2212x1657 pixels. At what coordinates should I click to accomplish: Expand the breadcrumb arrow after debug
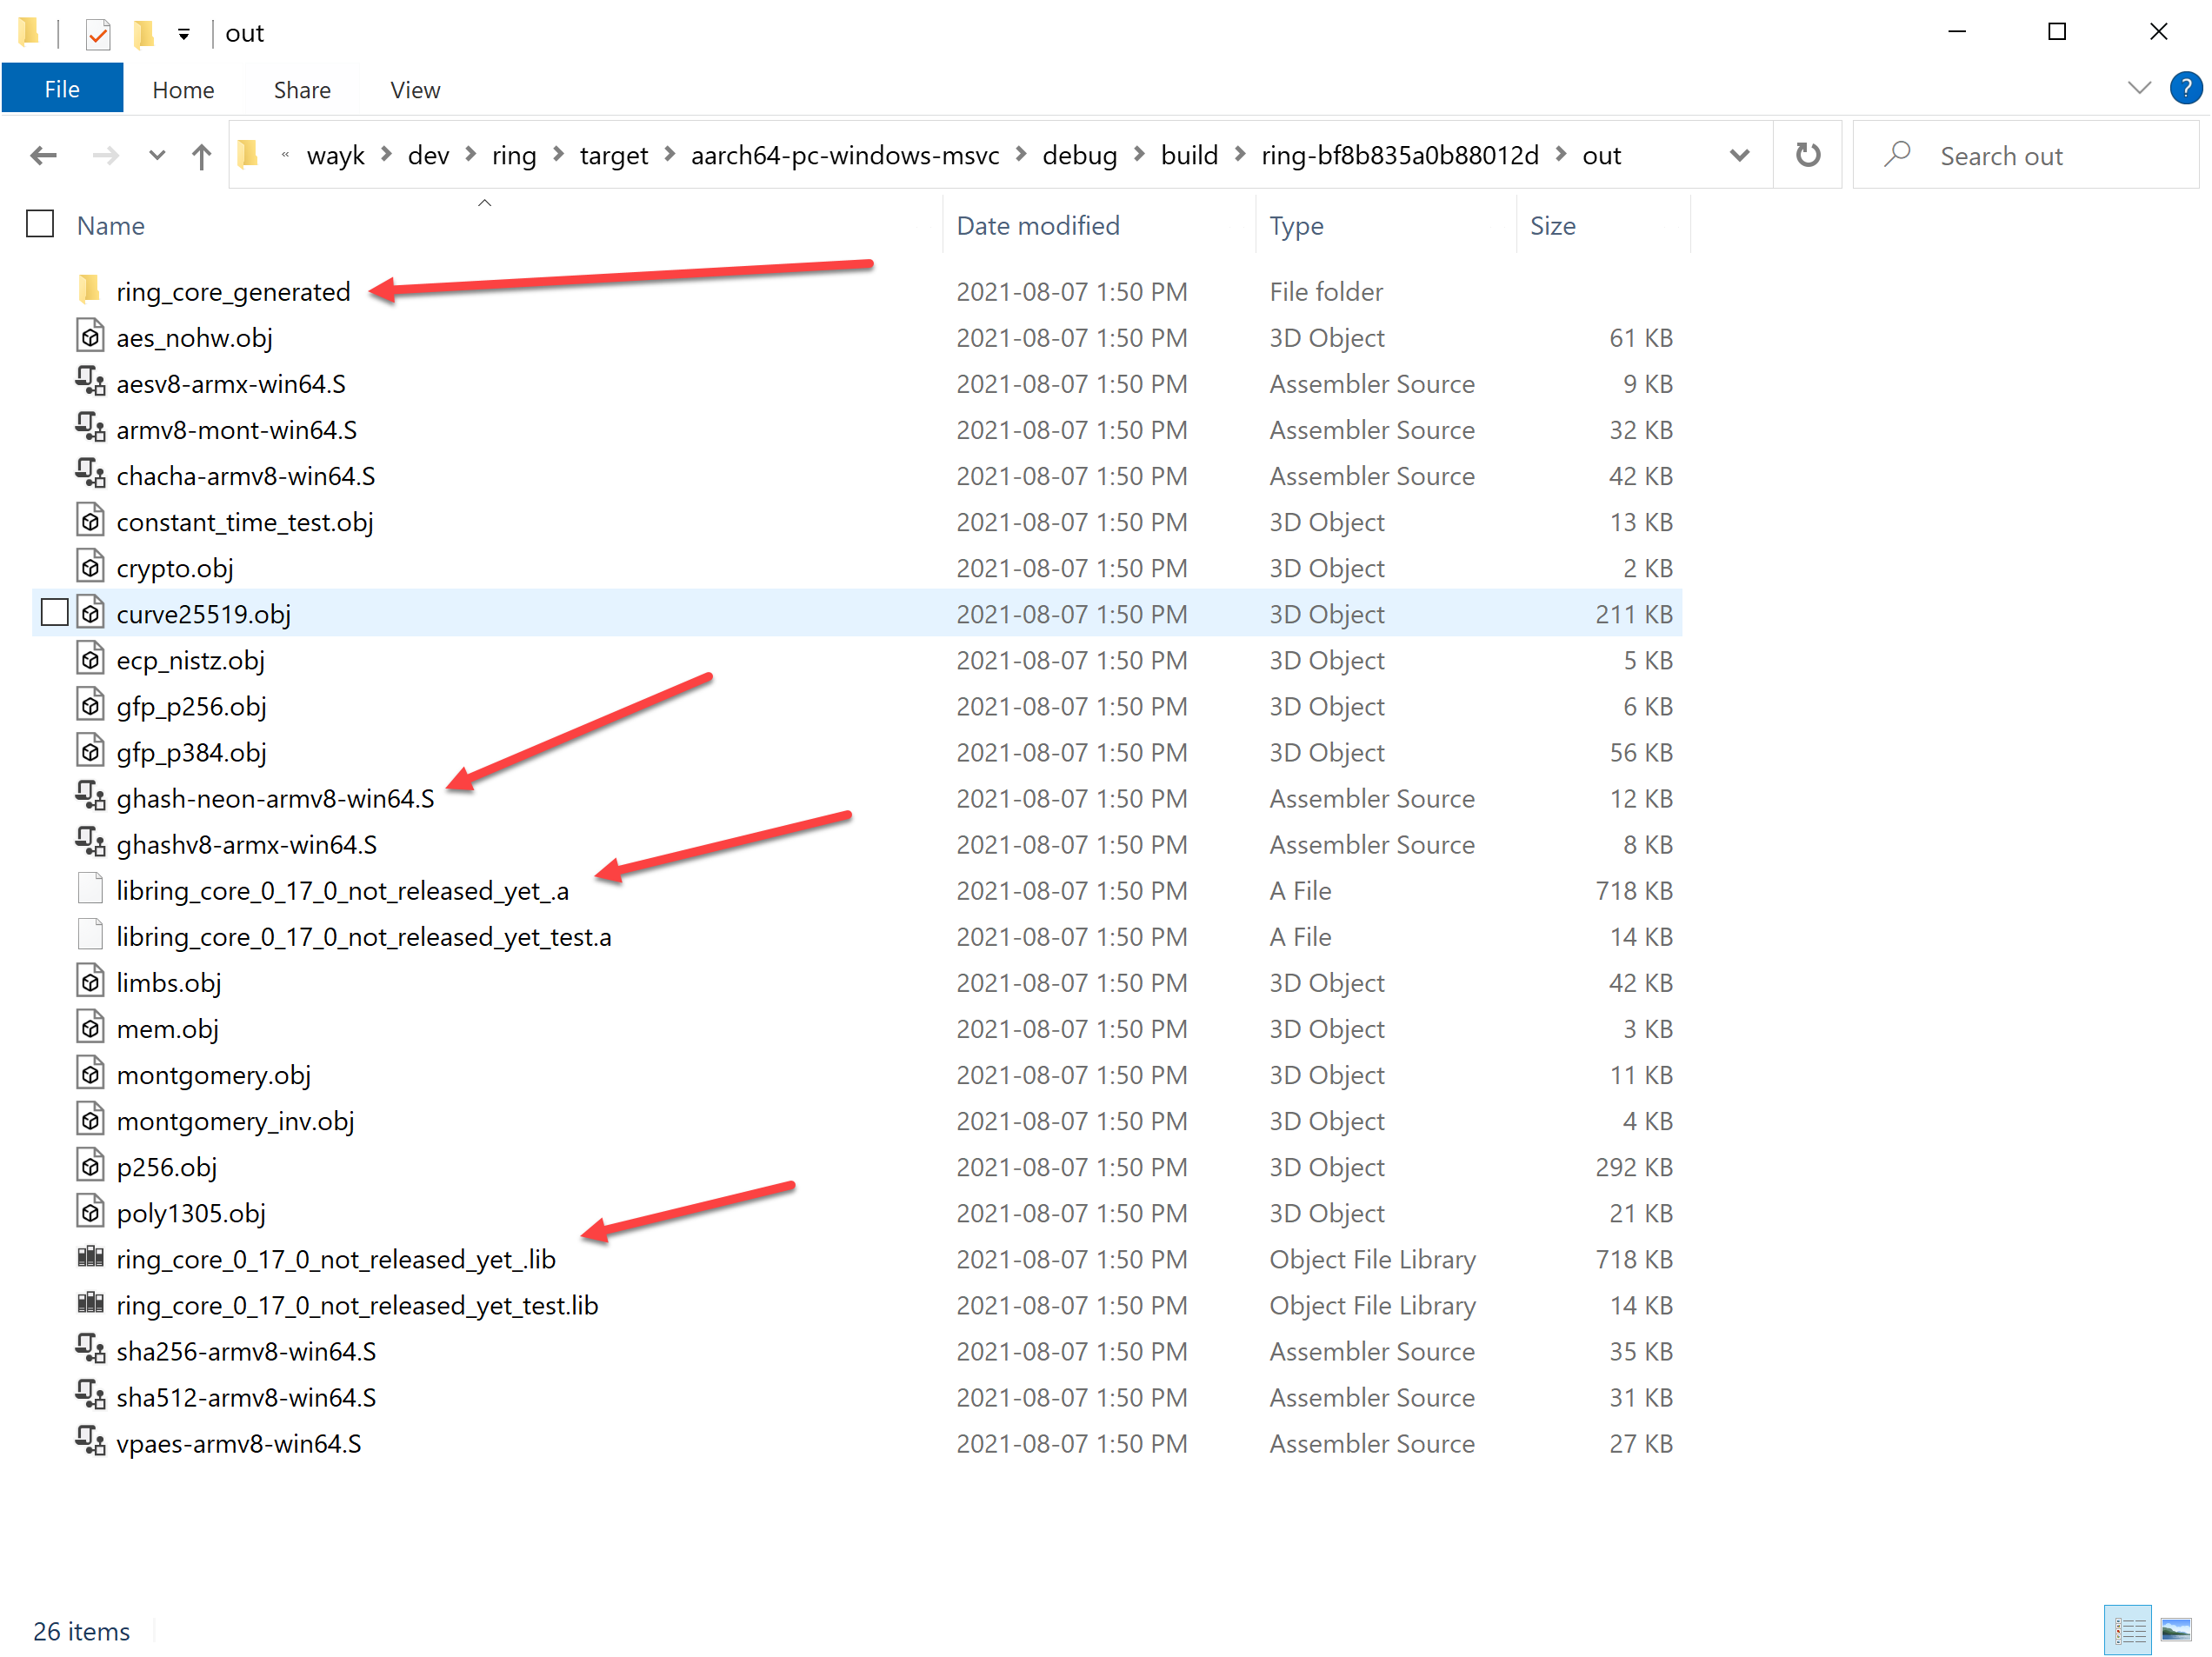[x=1138, y=154]
